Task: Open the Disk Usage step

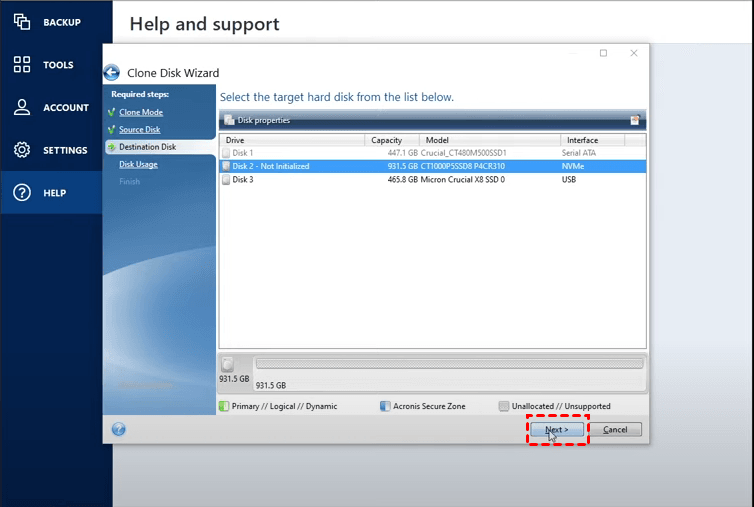Action: [138, 164]
